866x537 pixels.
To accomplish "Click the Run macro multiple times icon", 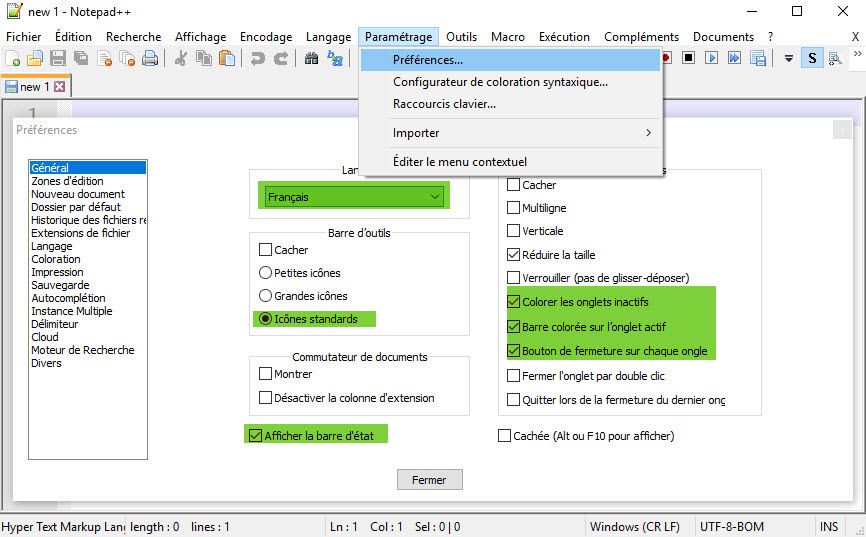I will pos(735,57).
